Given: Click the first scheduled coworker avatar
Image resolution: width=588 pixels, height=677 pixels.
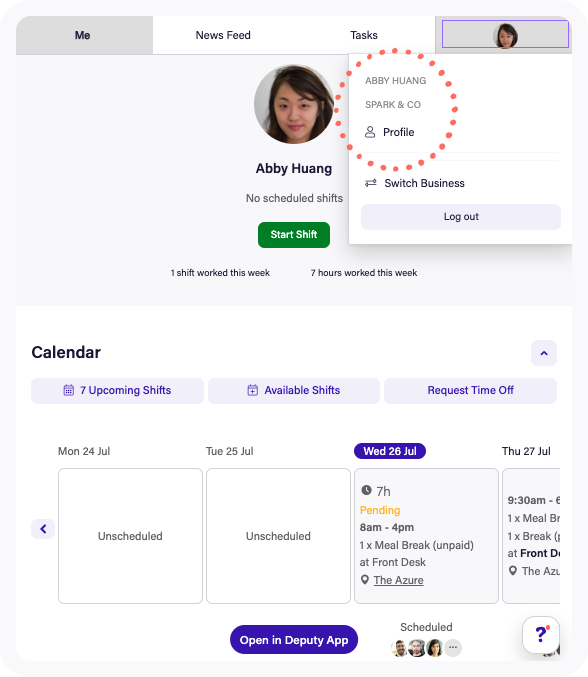Looking at the screenshot, I should point(400,648).
